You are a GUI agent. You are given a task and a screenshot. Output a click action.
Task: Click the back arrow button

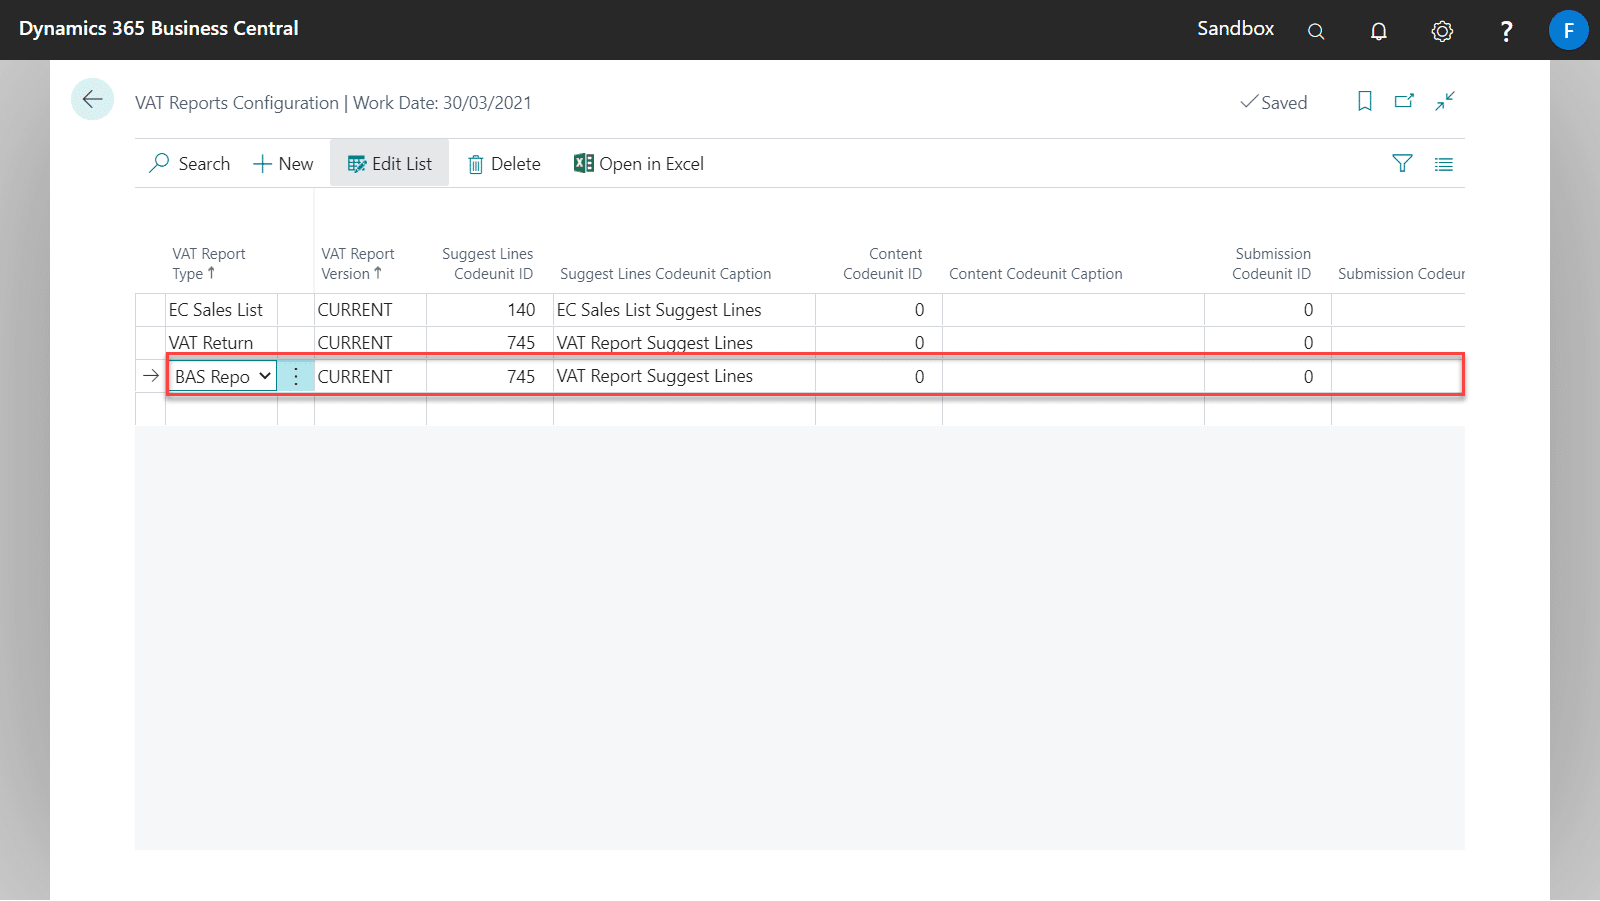pyautogui.click(x=92, y=99)
